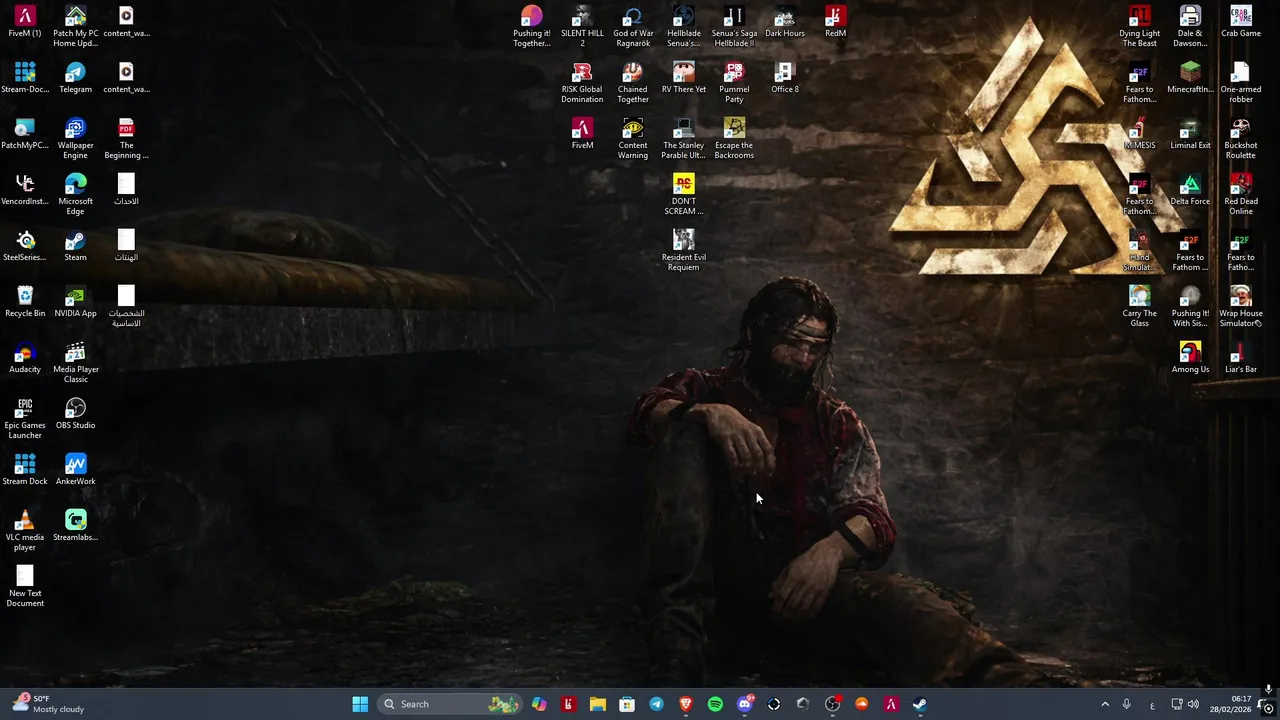Select the Office 8 desktop icon
This screenshot has width=1280, height=720.
click(785, 79)
